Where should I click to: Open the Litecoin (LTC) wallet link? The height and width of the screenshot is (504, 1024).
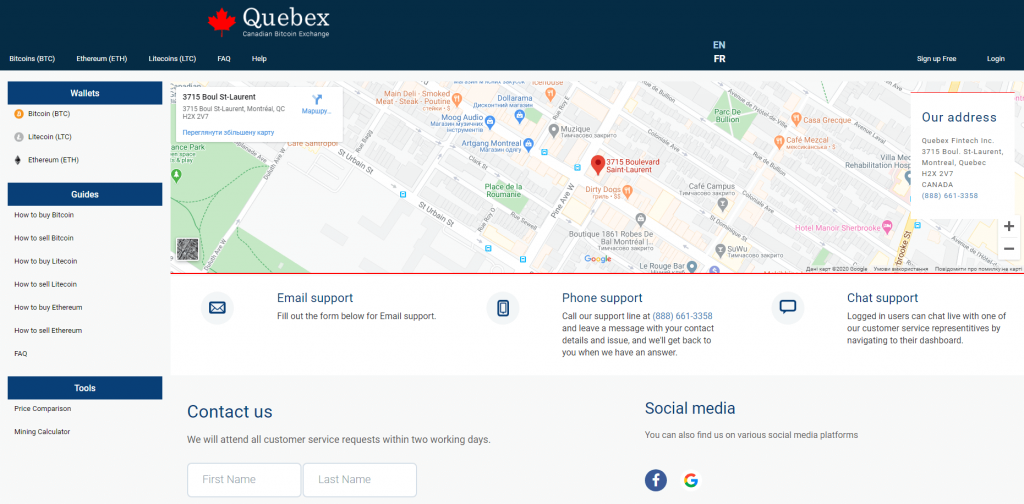click(x=50, y=137)
